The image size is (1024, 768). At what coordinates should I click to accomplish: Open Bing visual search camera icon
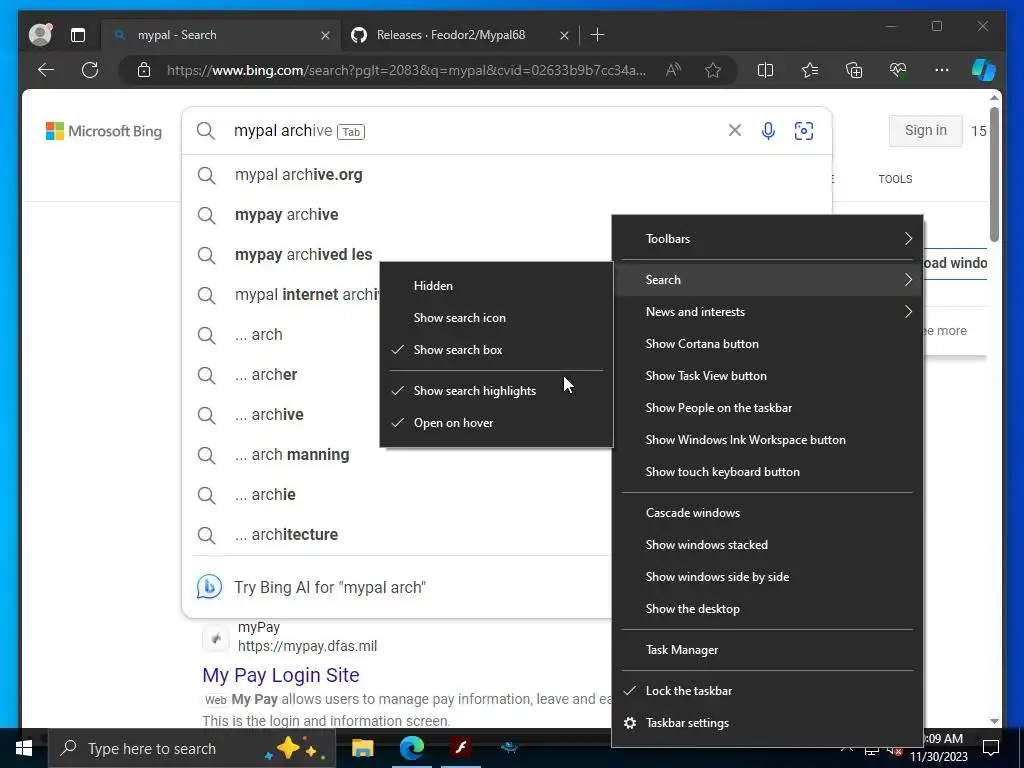click(804, 131)
